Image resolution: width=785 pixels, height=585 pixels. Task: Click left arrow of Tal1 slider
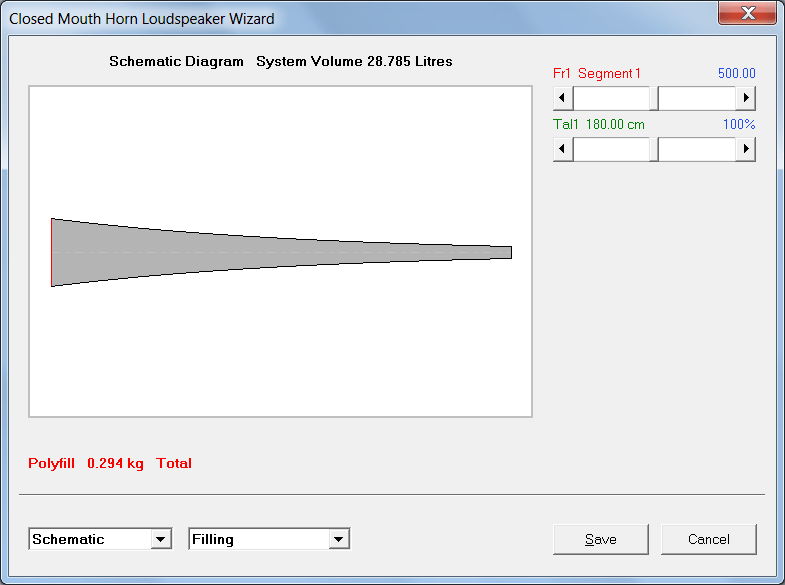point(563,149)
